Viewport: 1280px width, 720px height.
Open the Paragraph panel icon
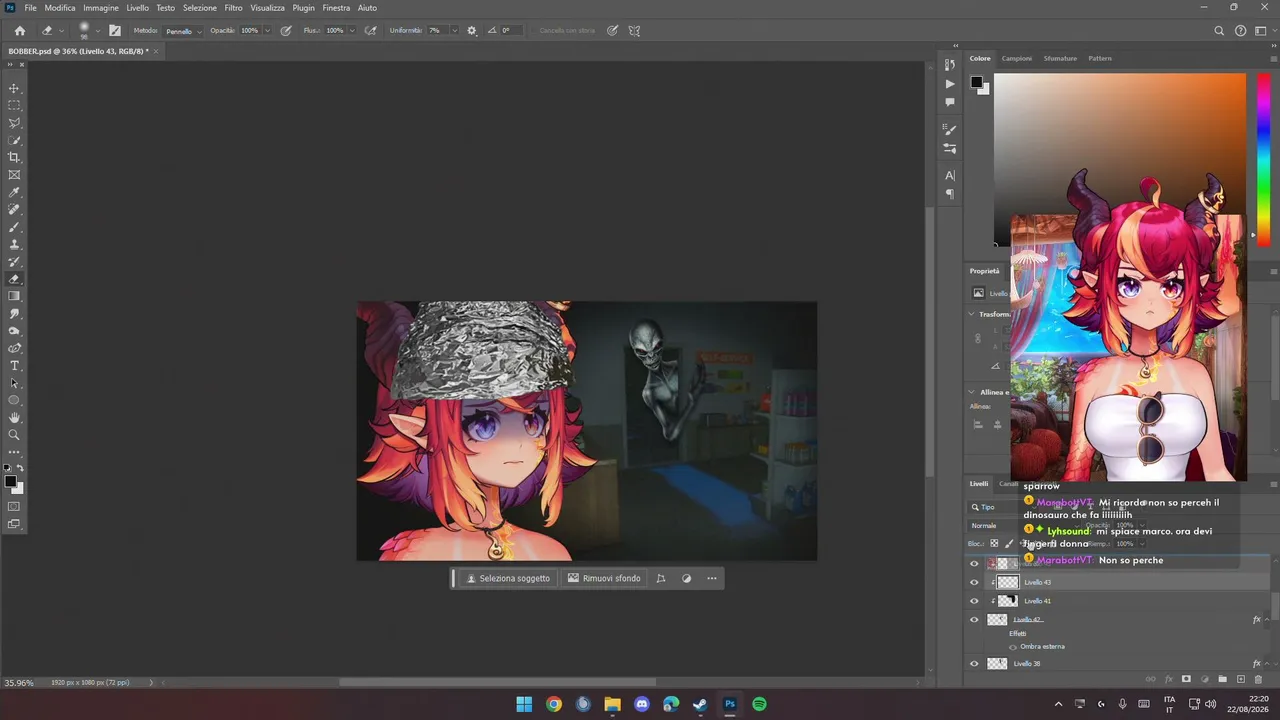pos(950,194)
